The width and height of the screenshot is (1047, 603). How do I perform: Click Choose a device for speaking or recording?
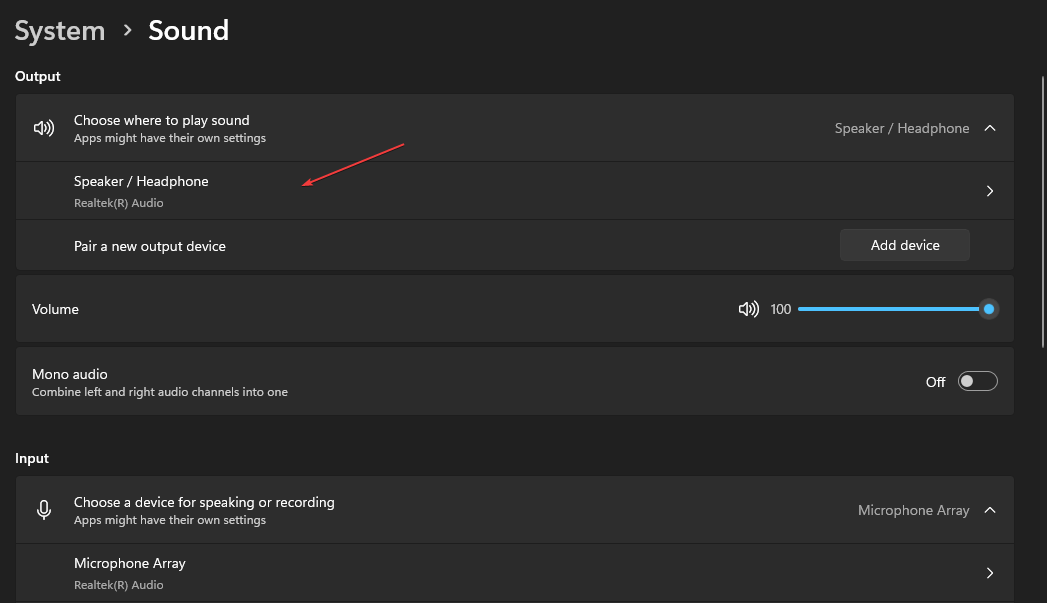pos(204,503)
